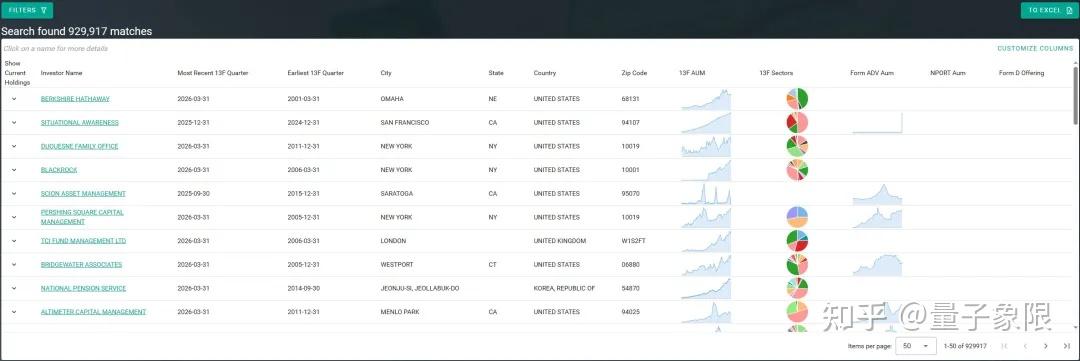This screenshot has height=361, width=1080.
Task: Open Pershing Square Capital Management link
Action: (x=82, y=217)
